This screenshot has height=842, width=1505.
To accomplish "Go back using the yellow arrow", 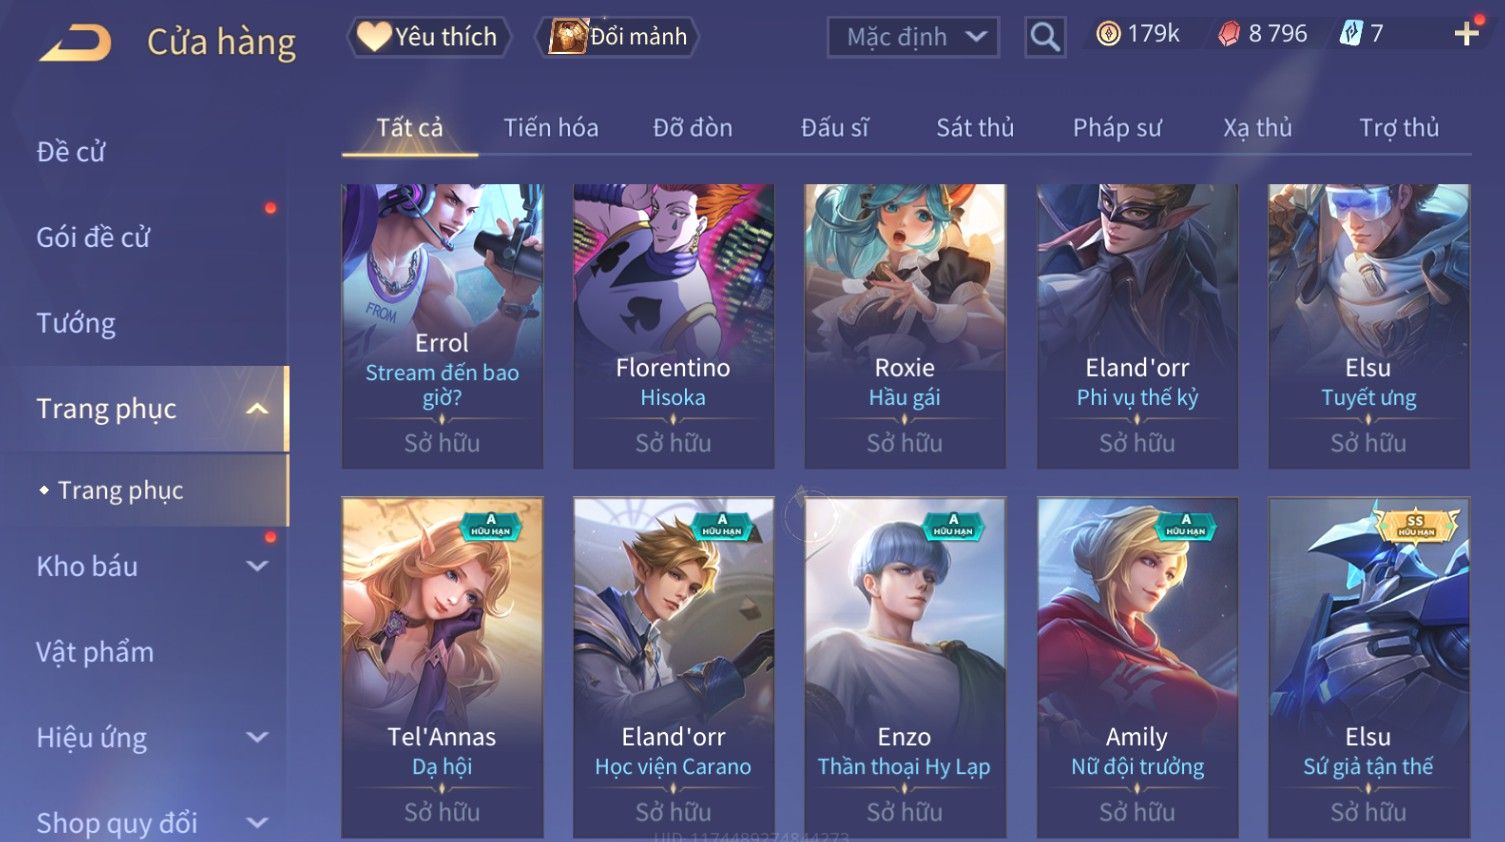I will click(76, 43).
